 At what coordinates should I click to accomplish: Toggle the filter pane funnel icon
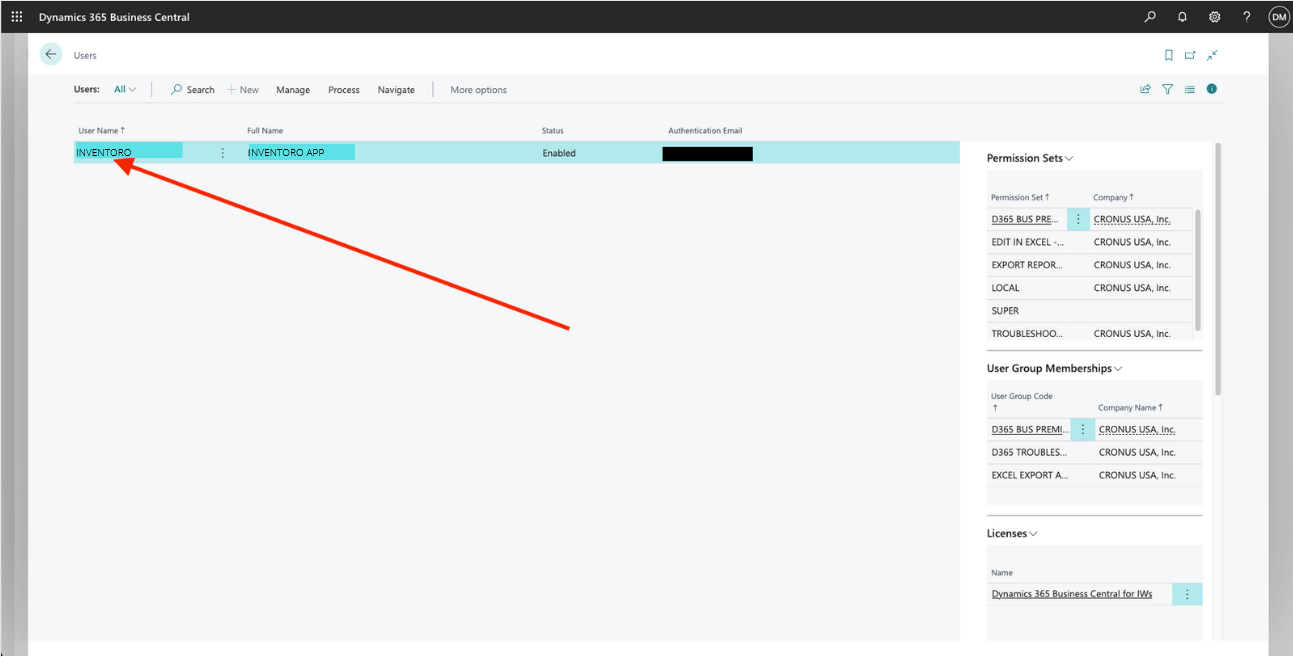(x=1167, y=89)
